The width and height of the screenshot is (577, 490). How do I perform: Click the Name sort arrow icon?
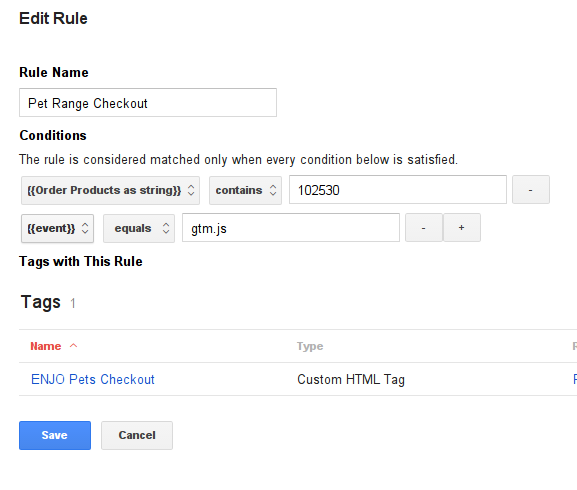pos(74,345)
